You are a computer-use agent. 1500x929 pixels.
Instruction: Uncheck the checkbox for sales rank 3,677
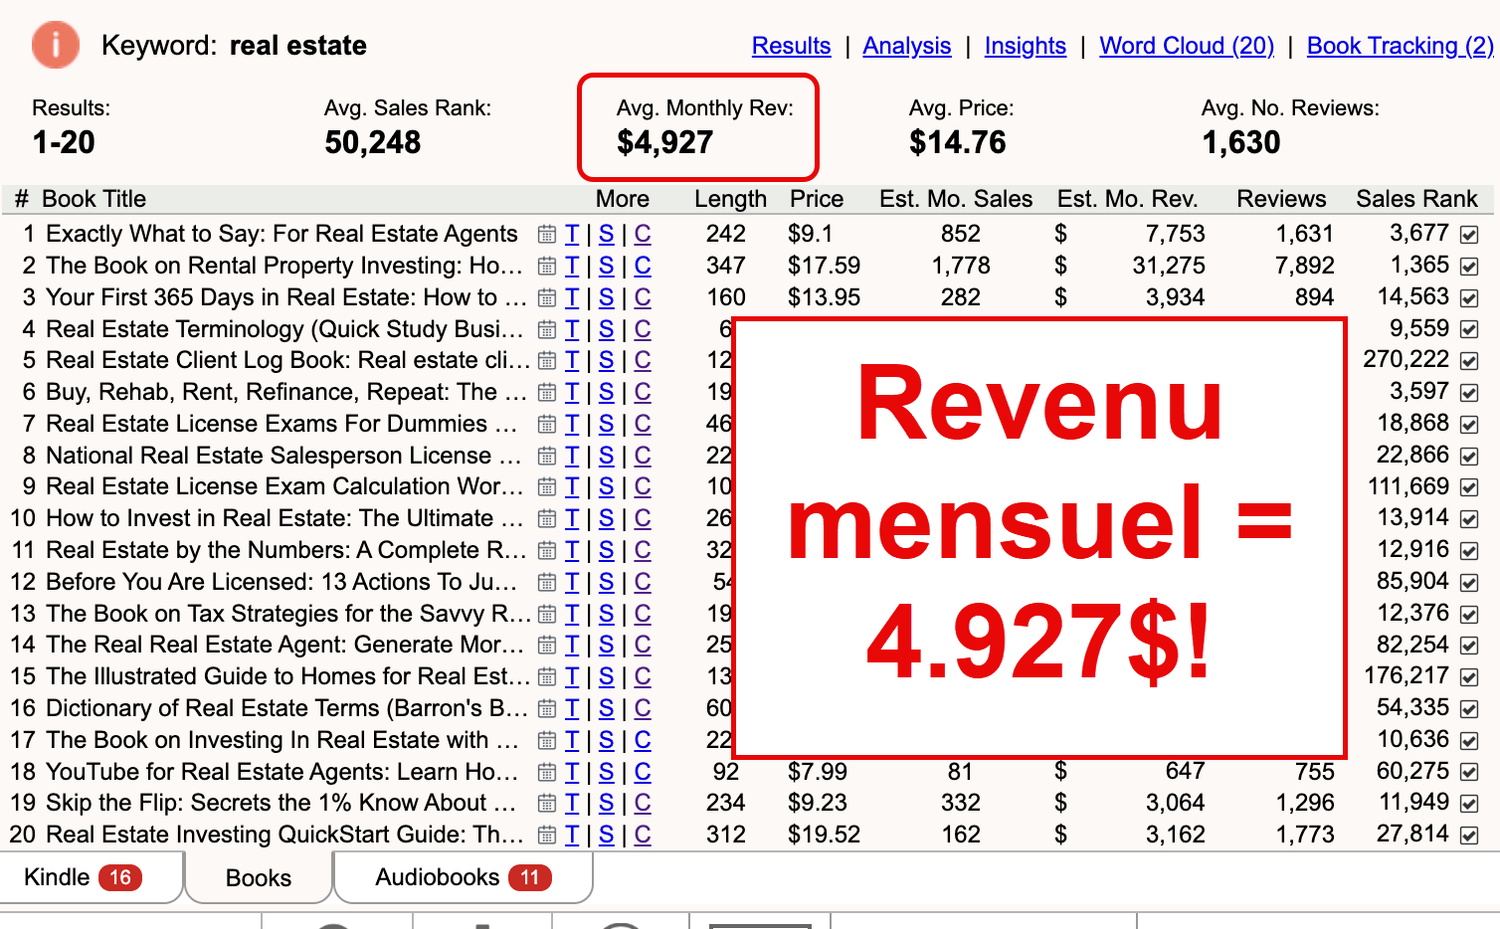pos(1469,235)
